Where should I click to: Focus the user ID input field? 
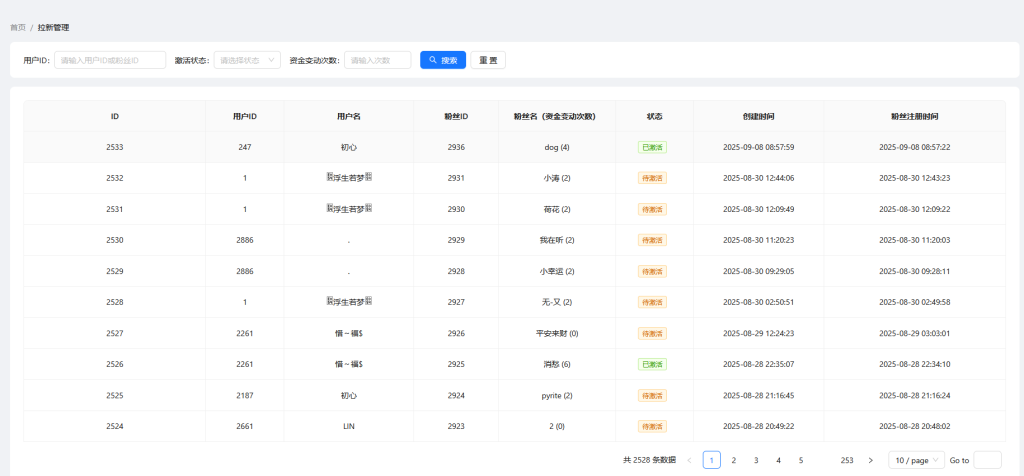[x=110, y=60]
